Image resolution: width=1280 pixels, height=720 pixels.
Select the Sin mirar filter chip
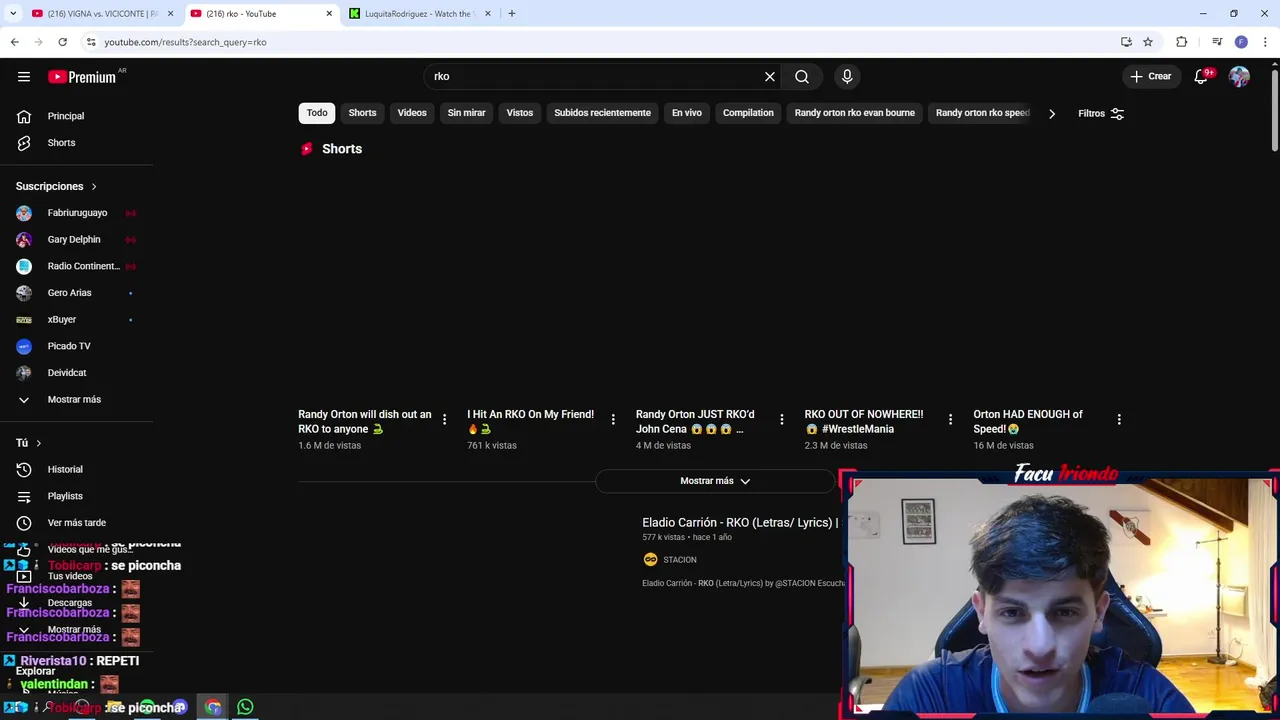point(466,113)
